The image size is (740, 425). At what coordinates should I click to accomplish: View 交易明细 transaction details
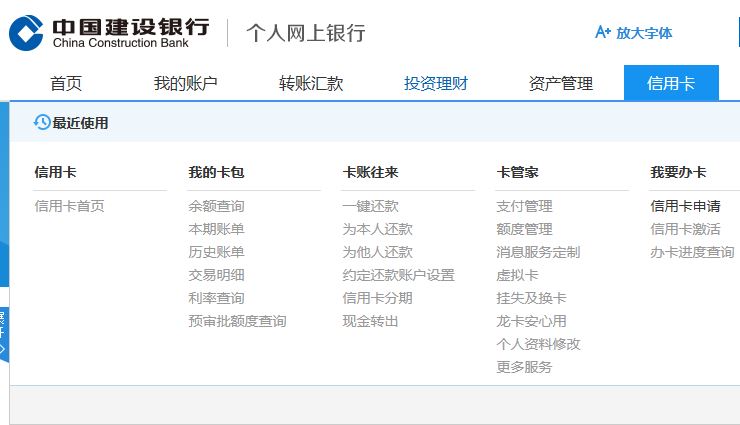216,275
